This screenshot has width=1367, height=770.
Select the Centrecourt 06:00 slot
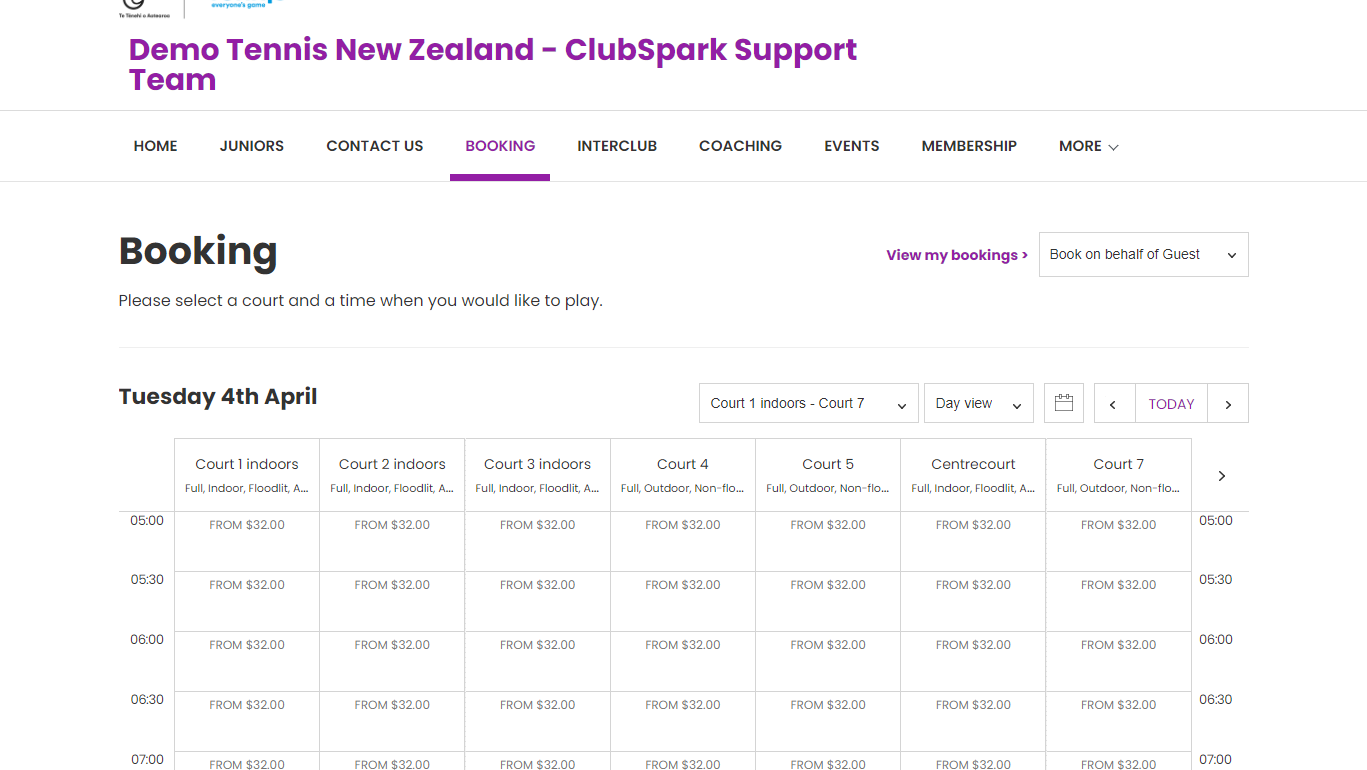(x=973, y=661)
